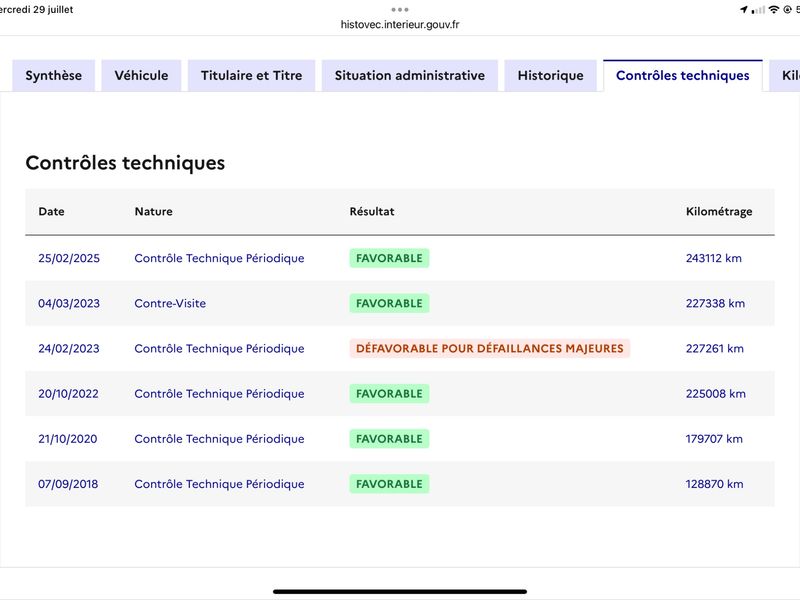This screenshot has height=600, width=800.
Task: Click the Favorable badge for 07/09/2018
Action: point(389,484)
